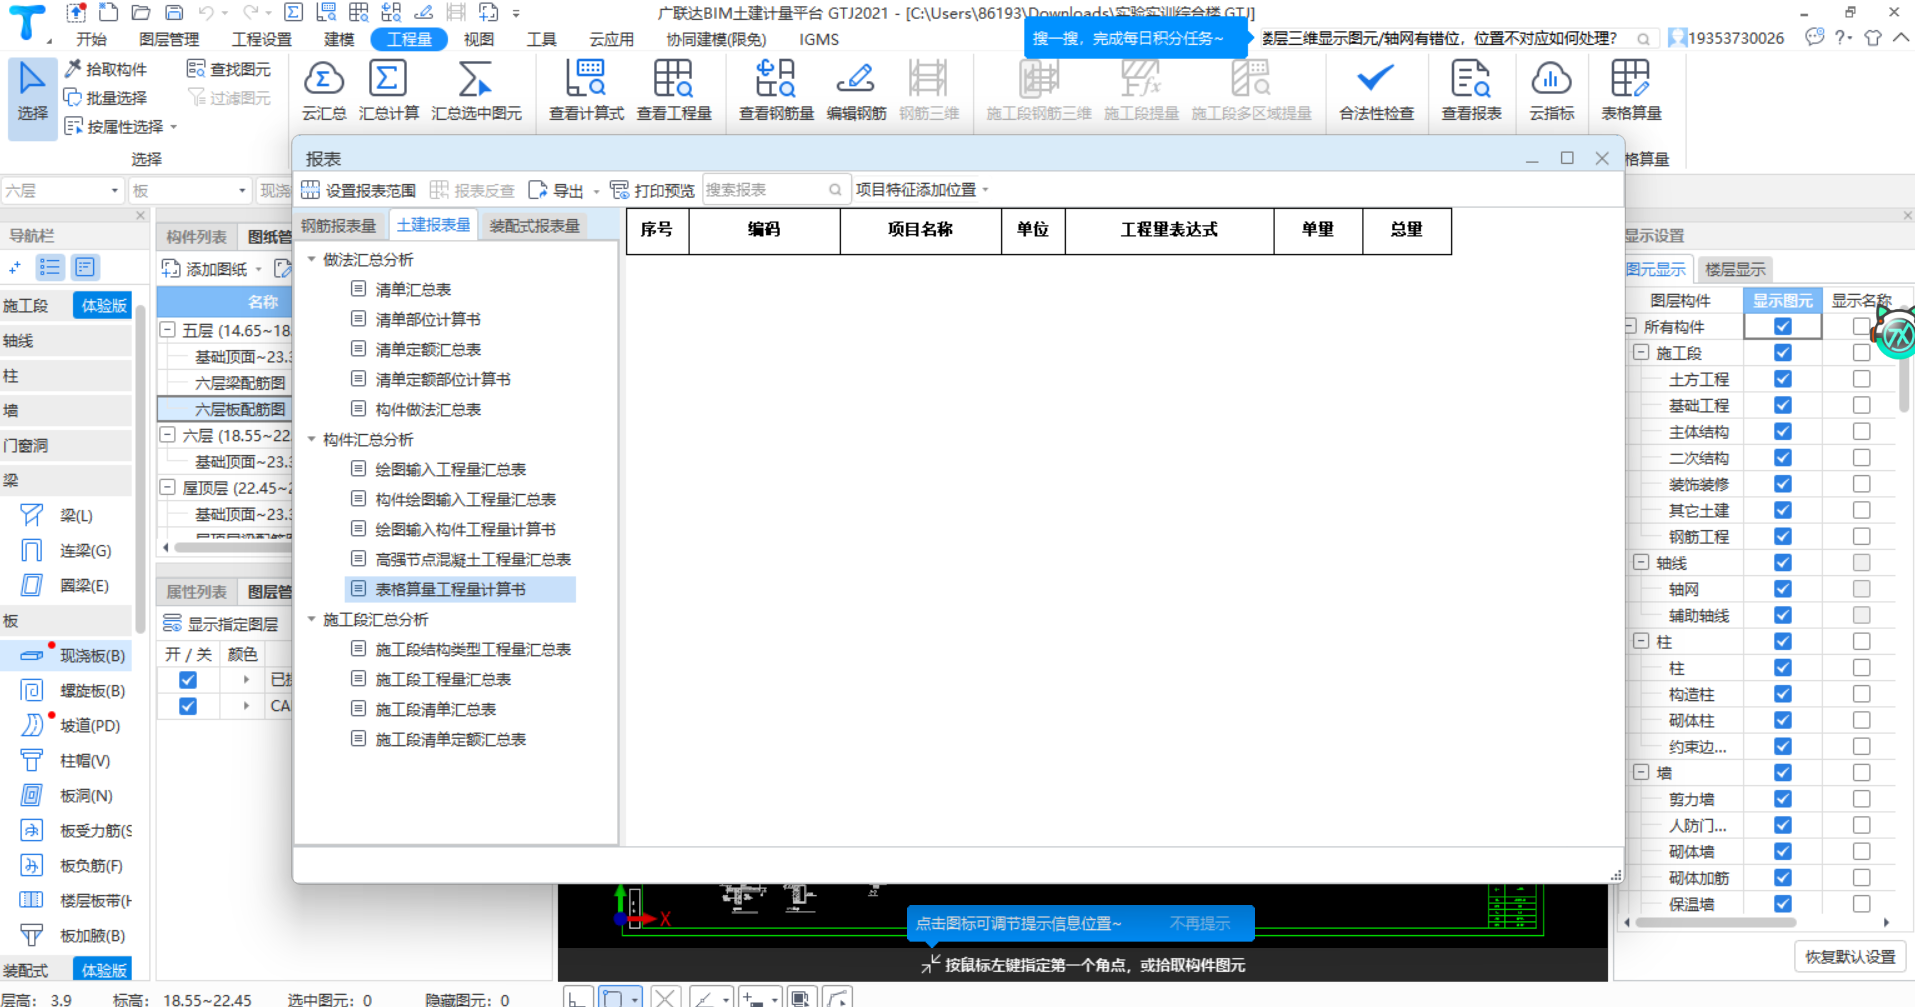This screenshot has width=1915, height=1007.
Task: Click 恢复默认设置 button
Action: tap(1850, 957)
